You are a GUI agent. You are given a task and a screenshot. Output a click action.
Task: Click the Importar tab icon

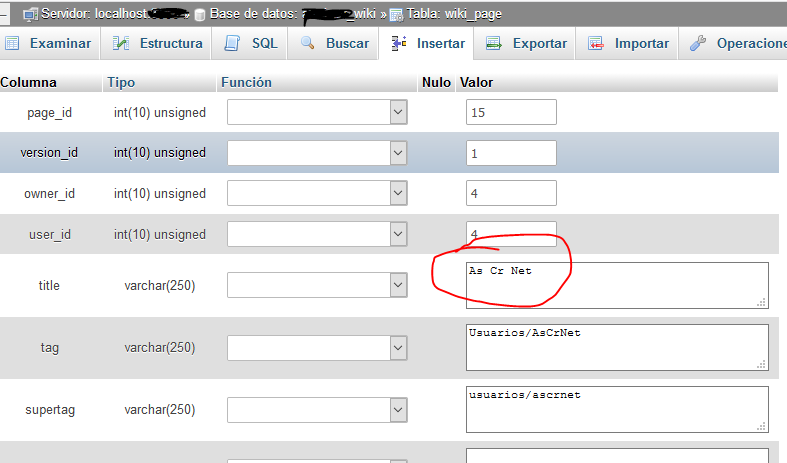pos(596,44)
